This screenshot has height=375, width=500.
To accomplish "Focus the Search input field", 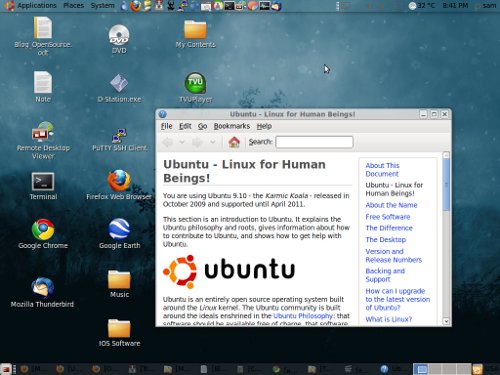I will pos(314,142).
